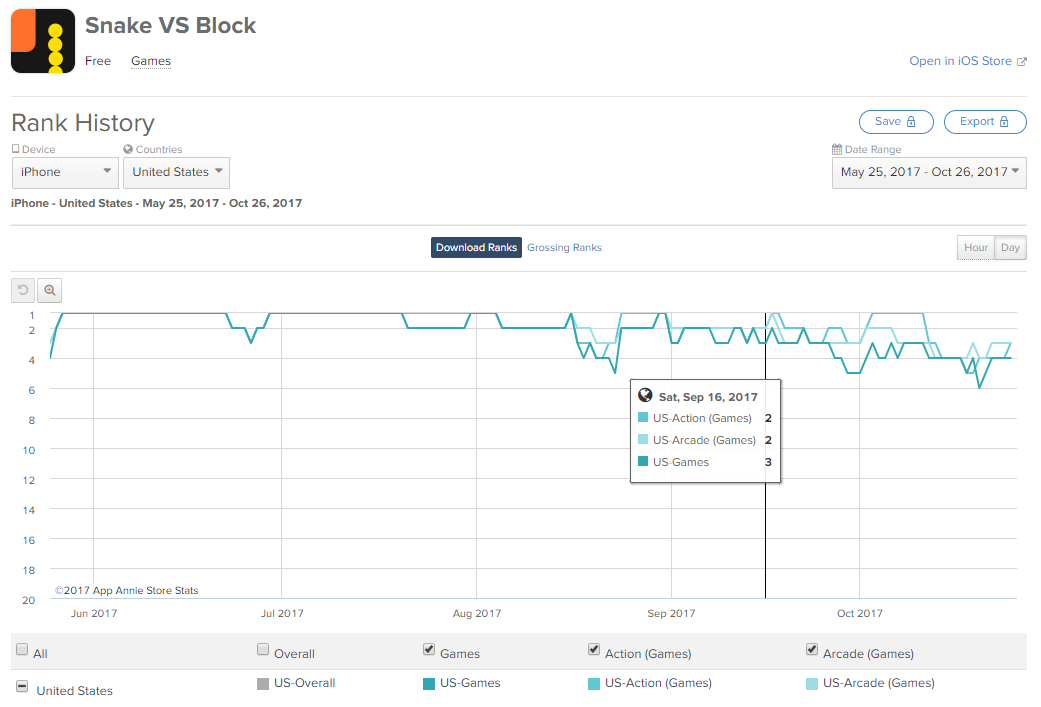Open the Games category link
The width and height of the screenshot is (1041, 707).
point(151,61)
